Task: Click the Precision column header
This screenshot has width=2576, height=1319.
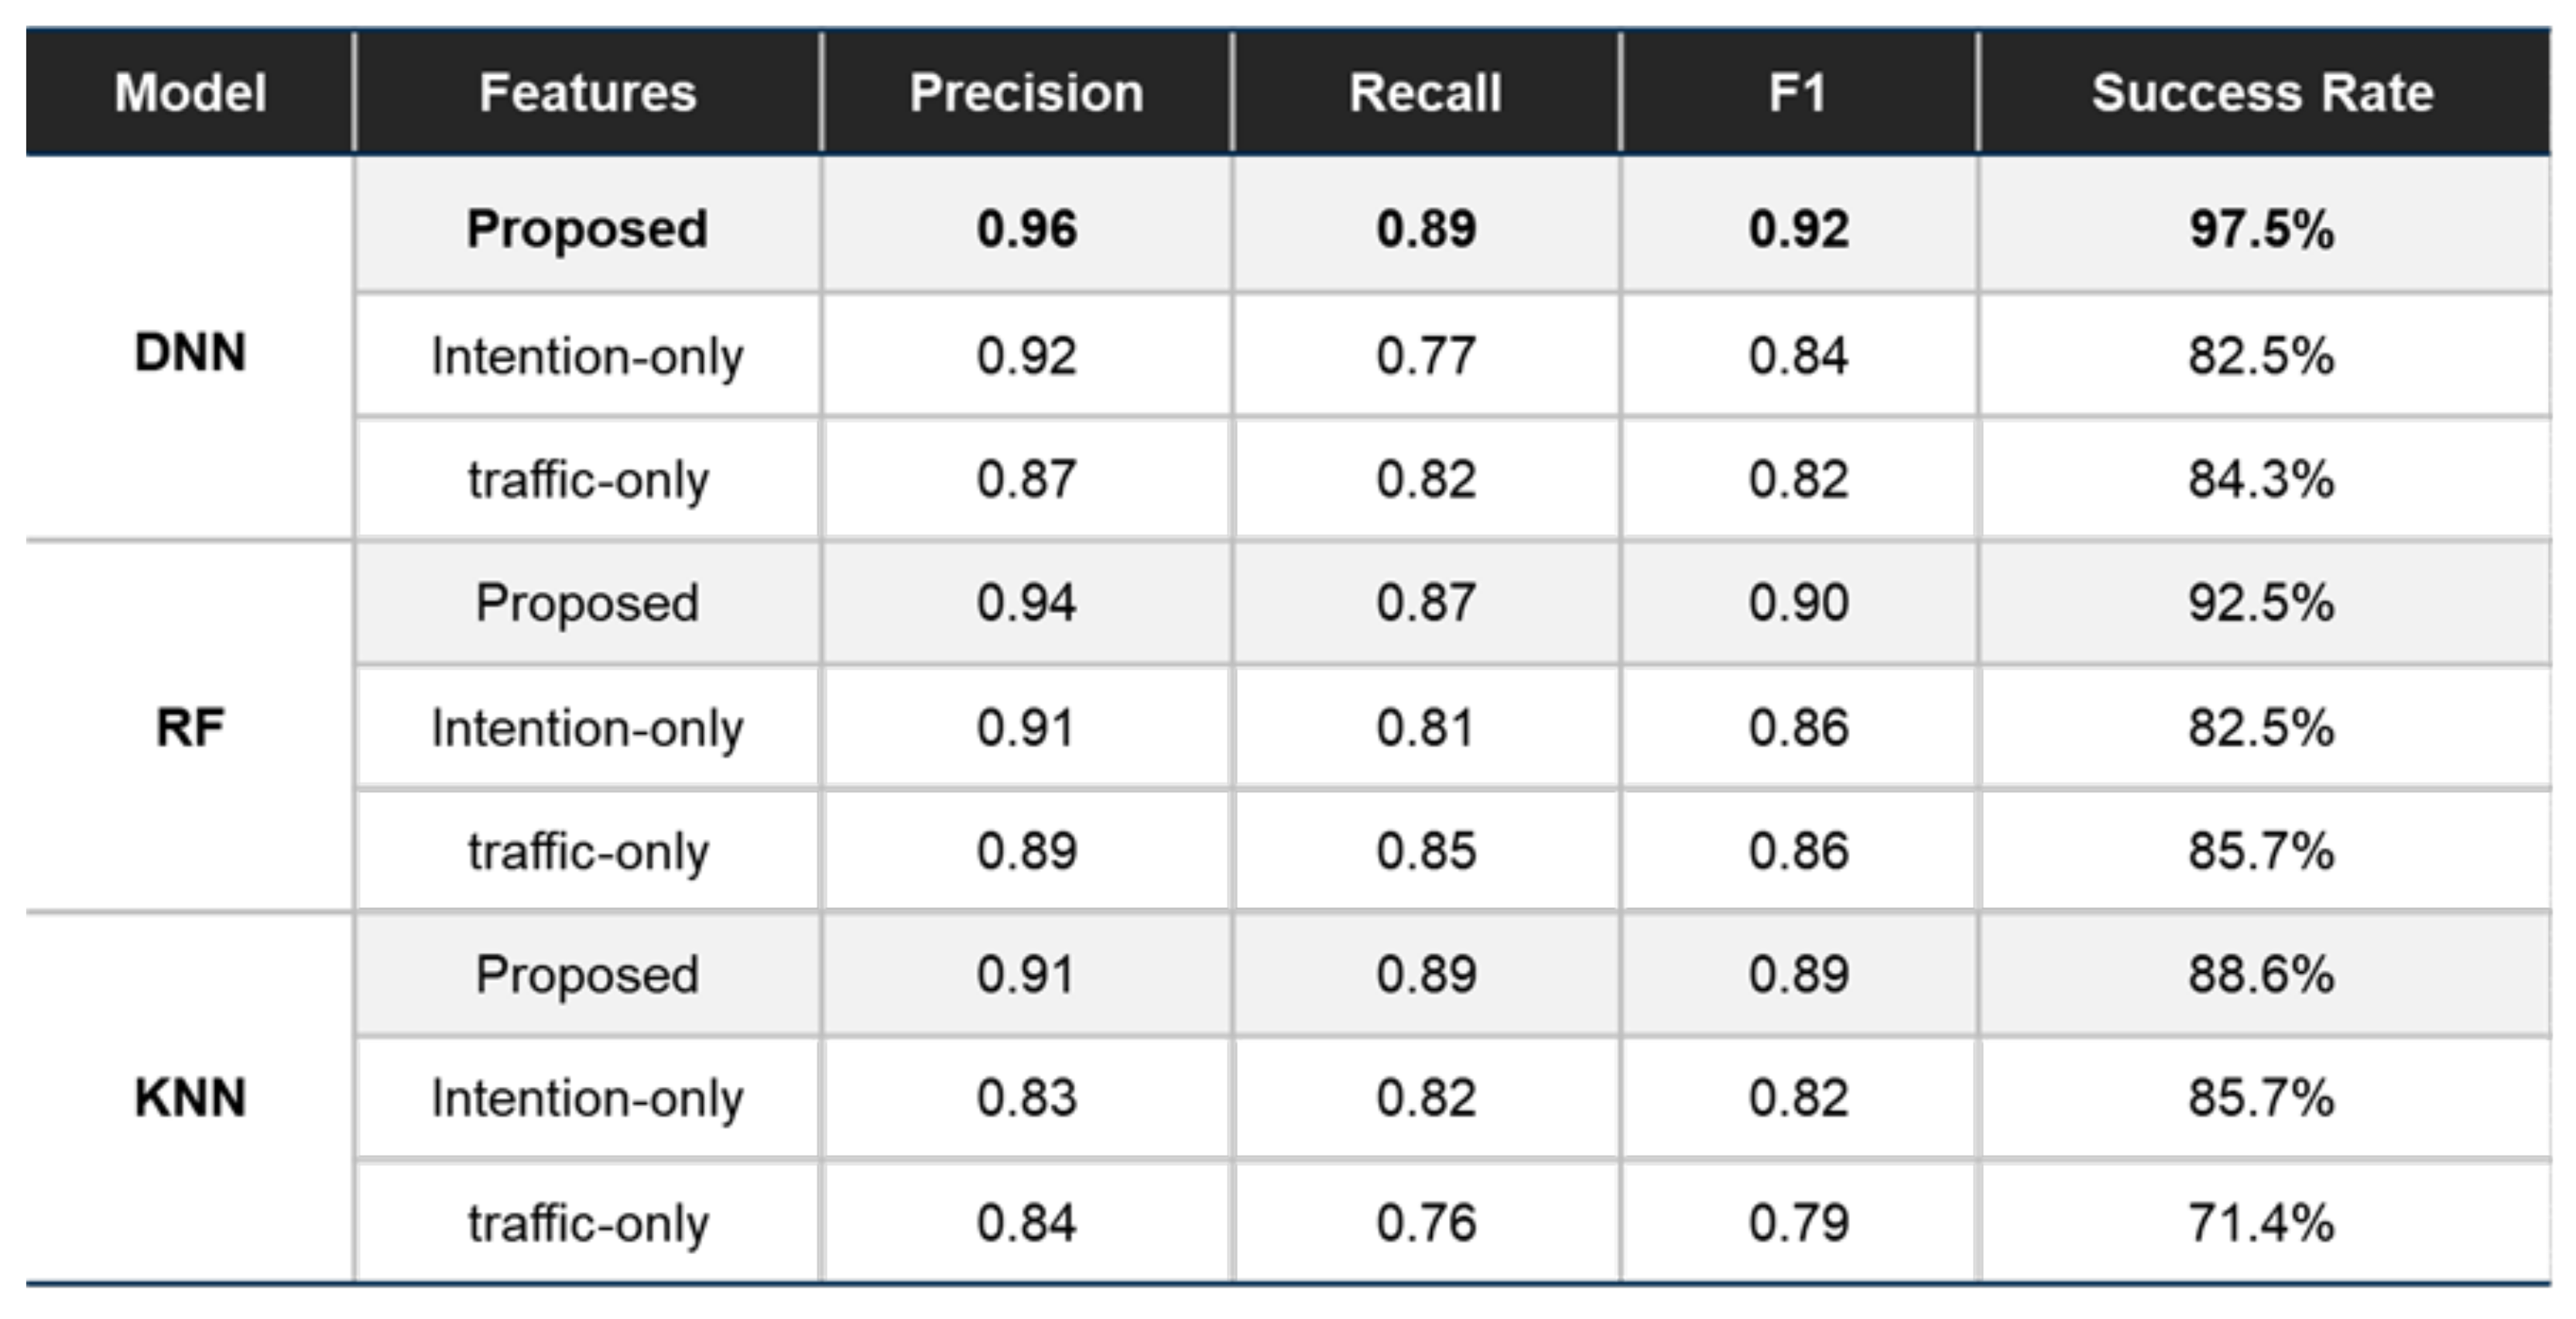Action: [x=1026, y=93]
